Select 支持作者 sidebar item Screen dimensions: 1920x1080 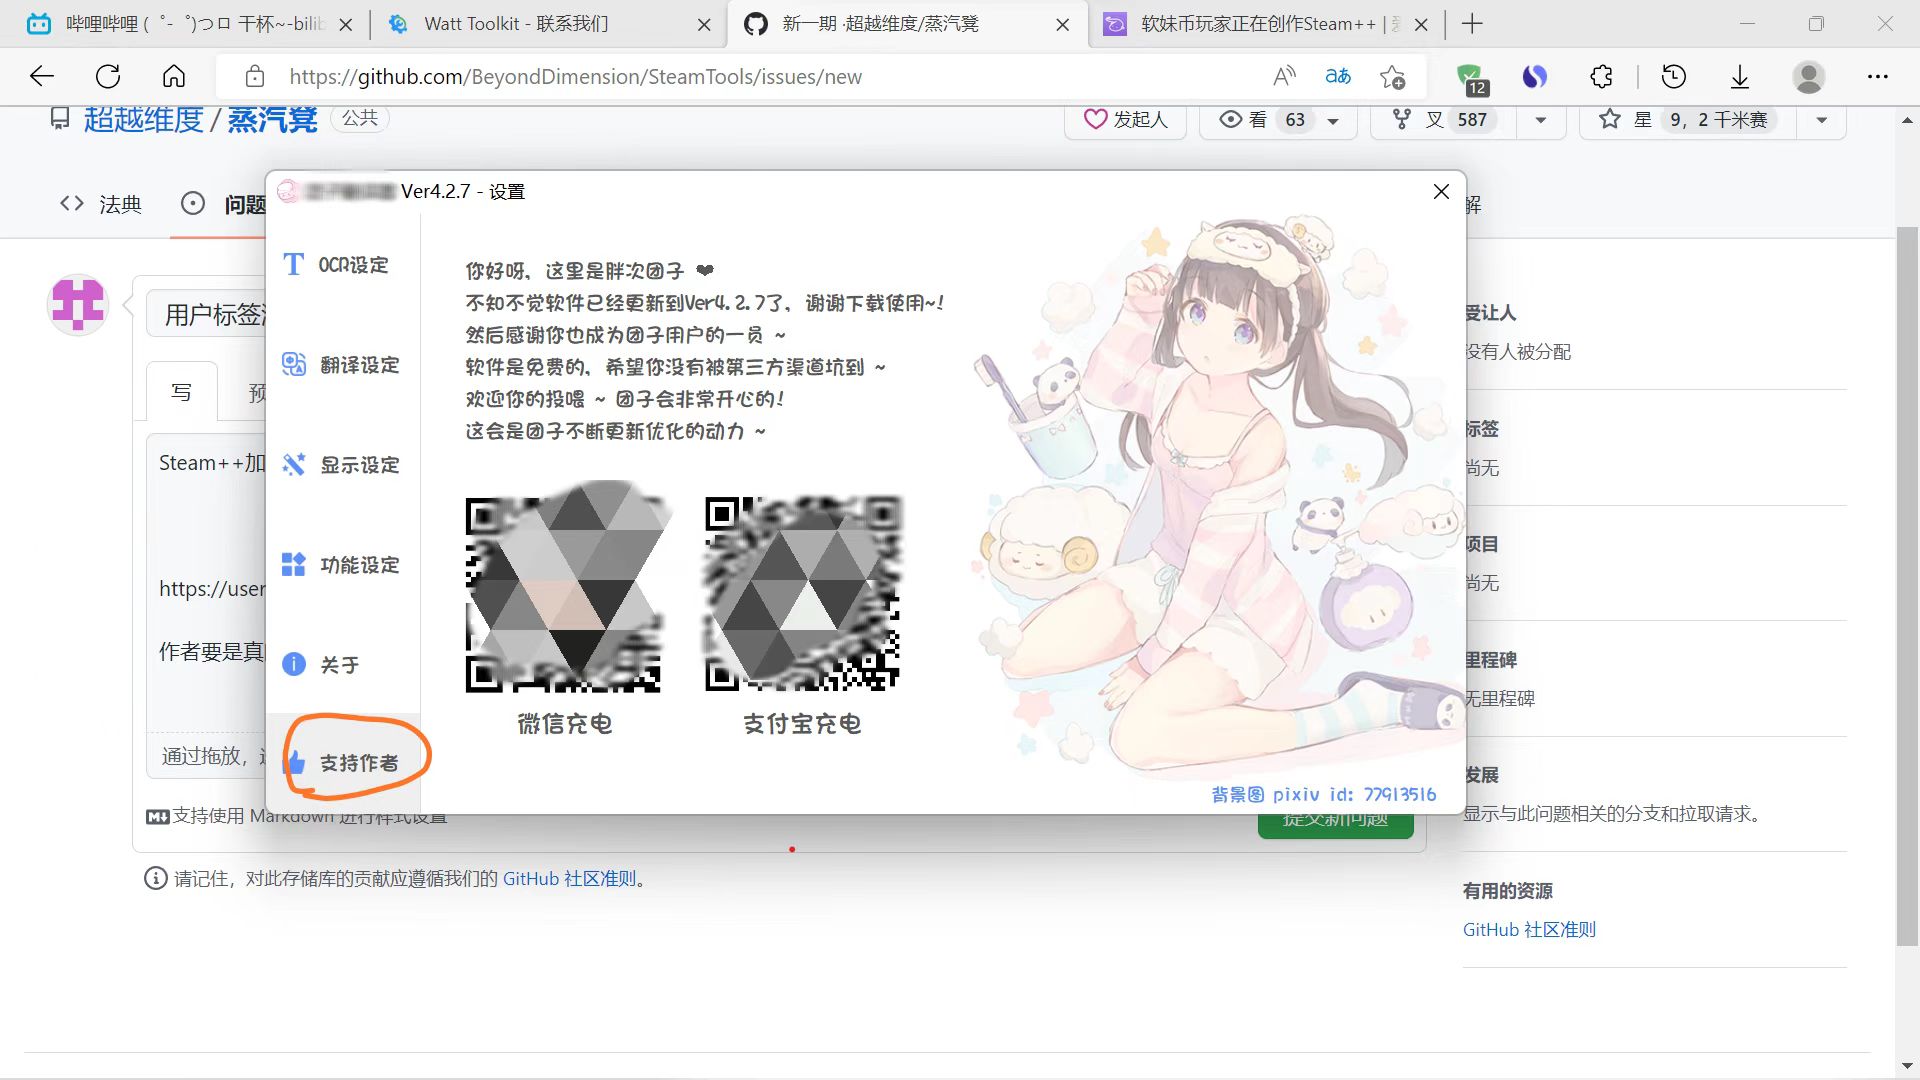343,763
